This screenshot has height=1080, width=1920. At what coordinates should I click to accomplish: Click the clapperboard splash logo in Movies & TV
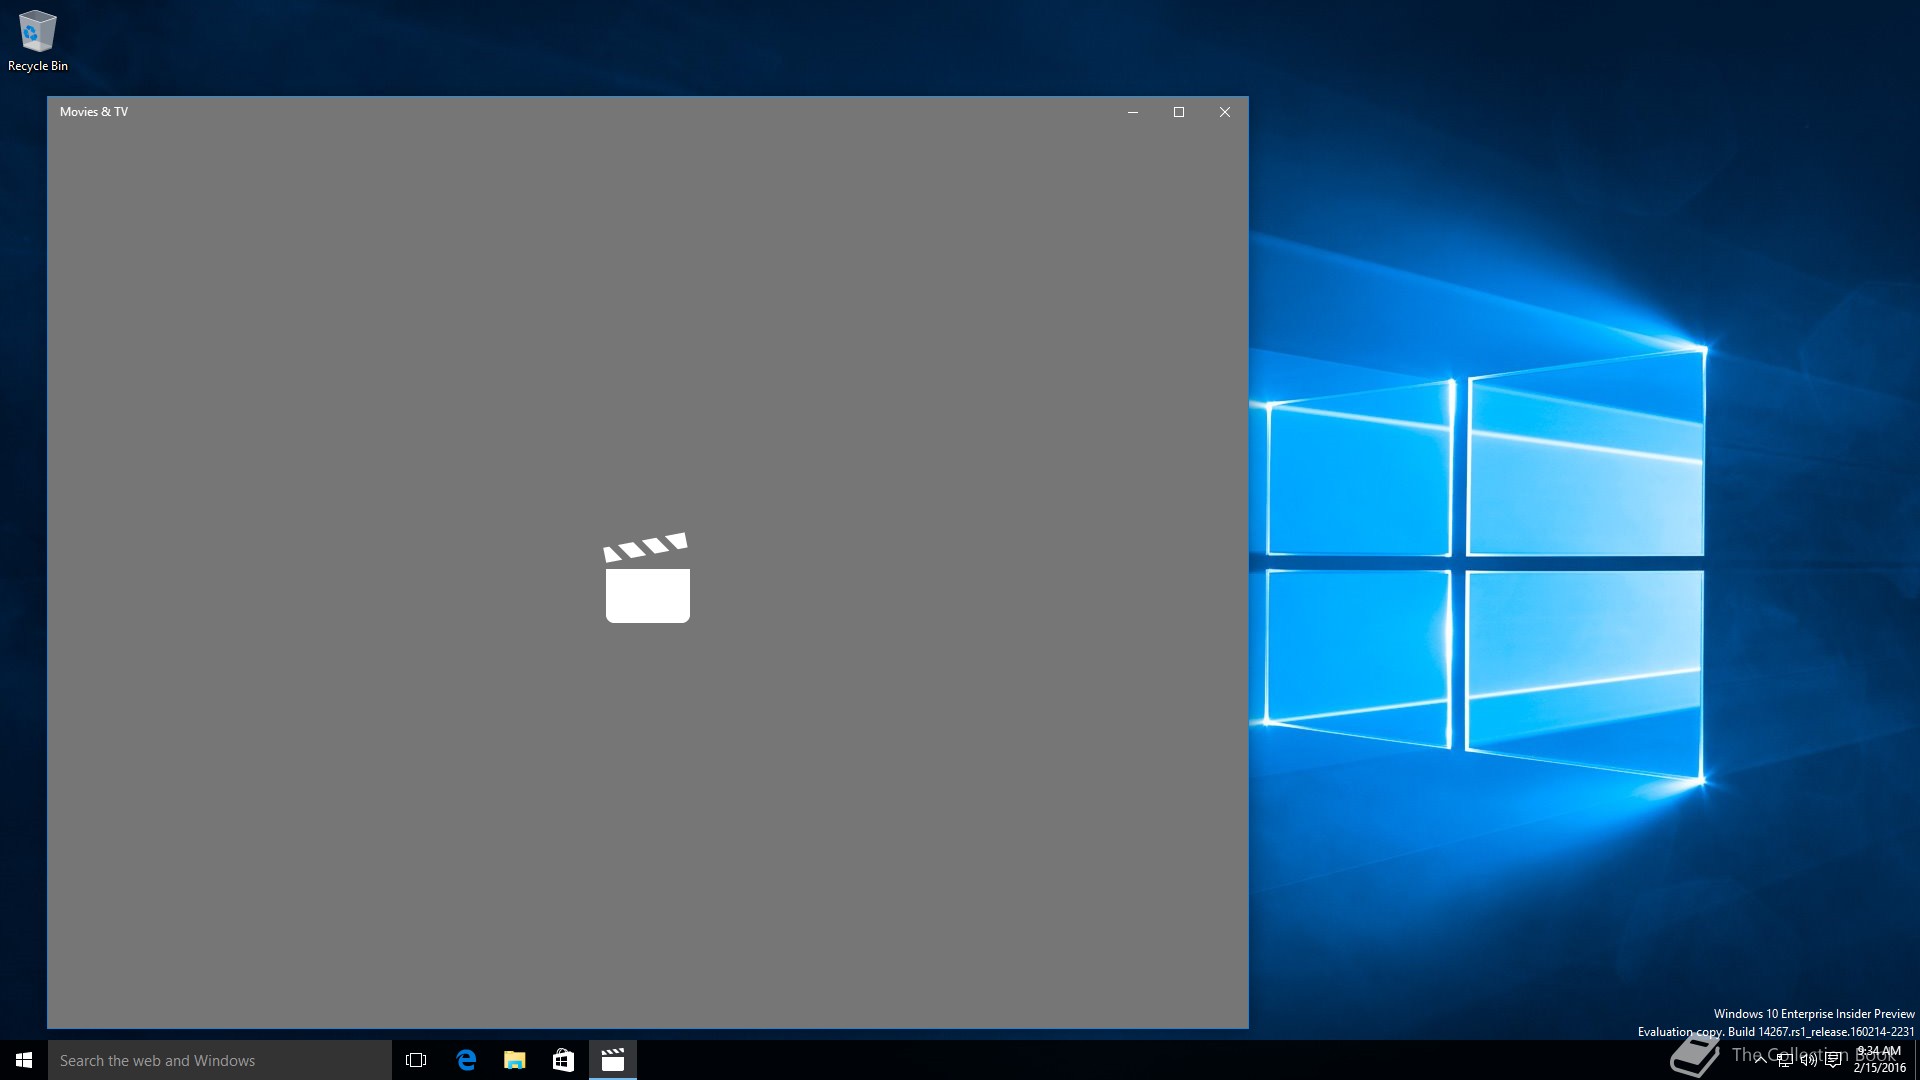(647, 578)
